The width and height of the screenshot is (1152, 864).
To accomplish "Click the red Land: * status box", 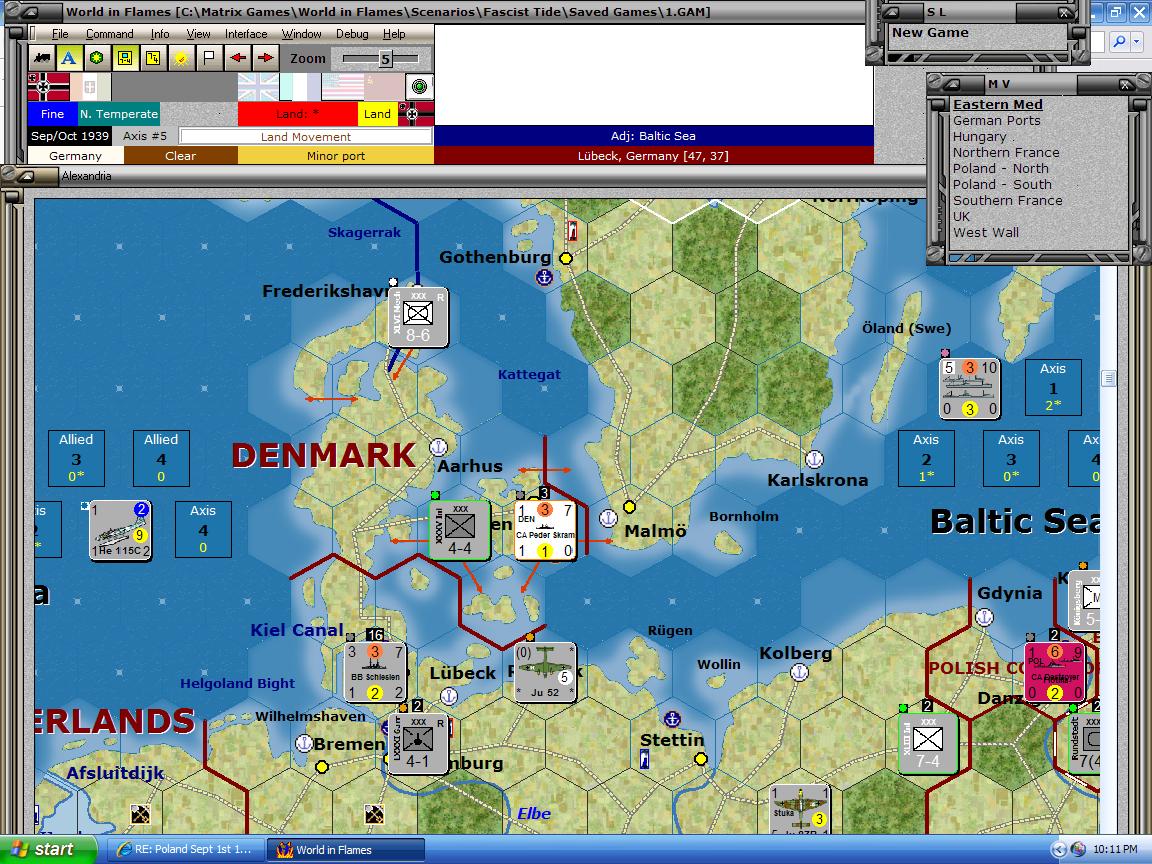I will (x=298, y=114).
